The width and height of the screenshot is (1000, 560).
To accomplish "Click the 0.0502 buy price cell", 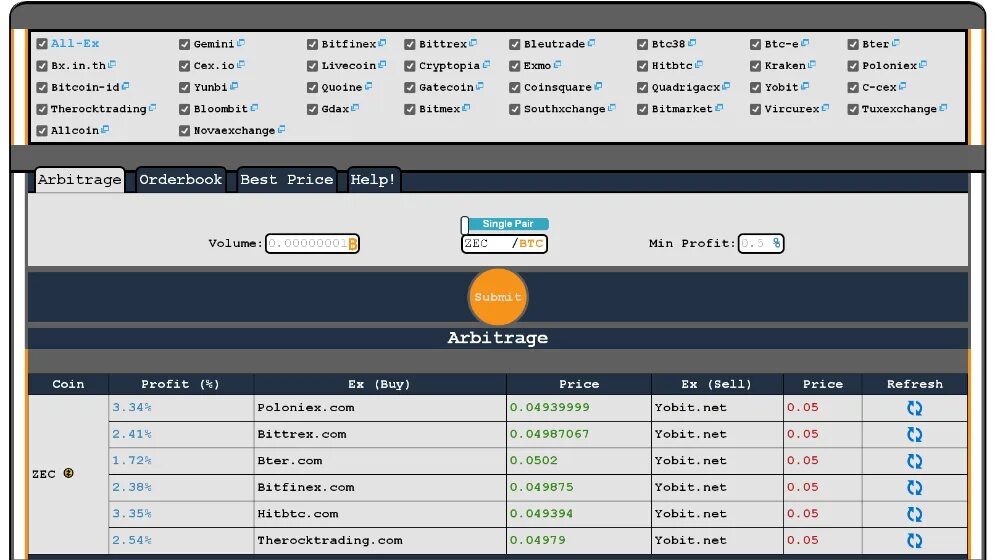I will click(x=578, y=461).
